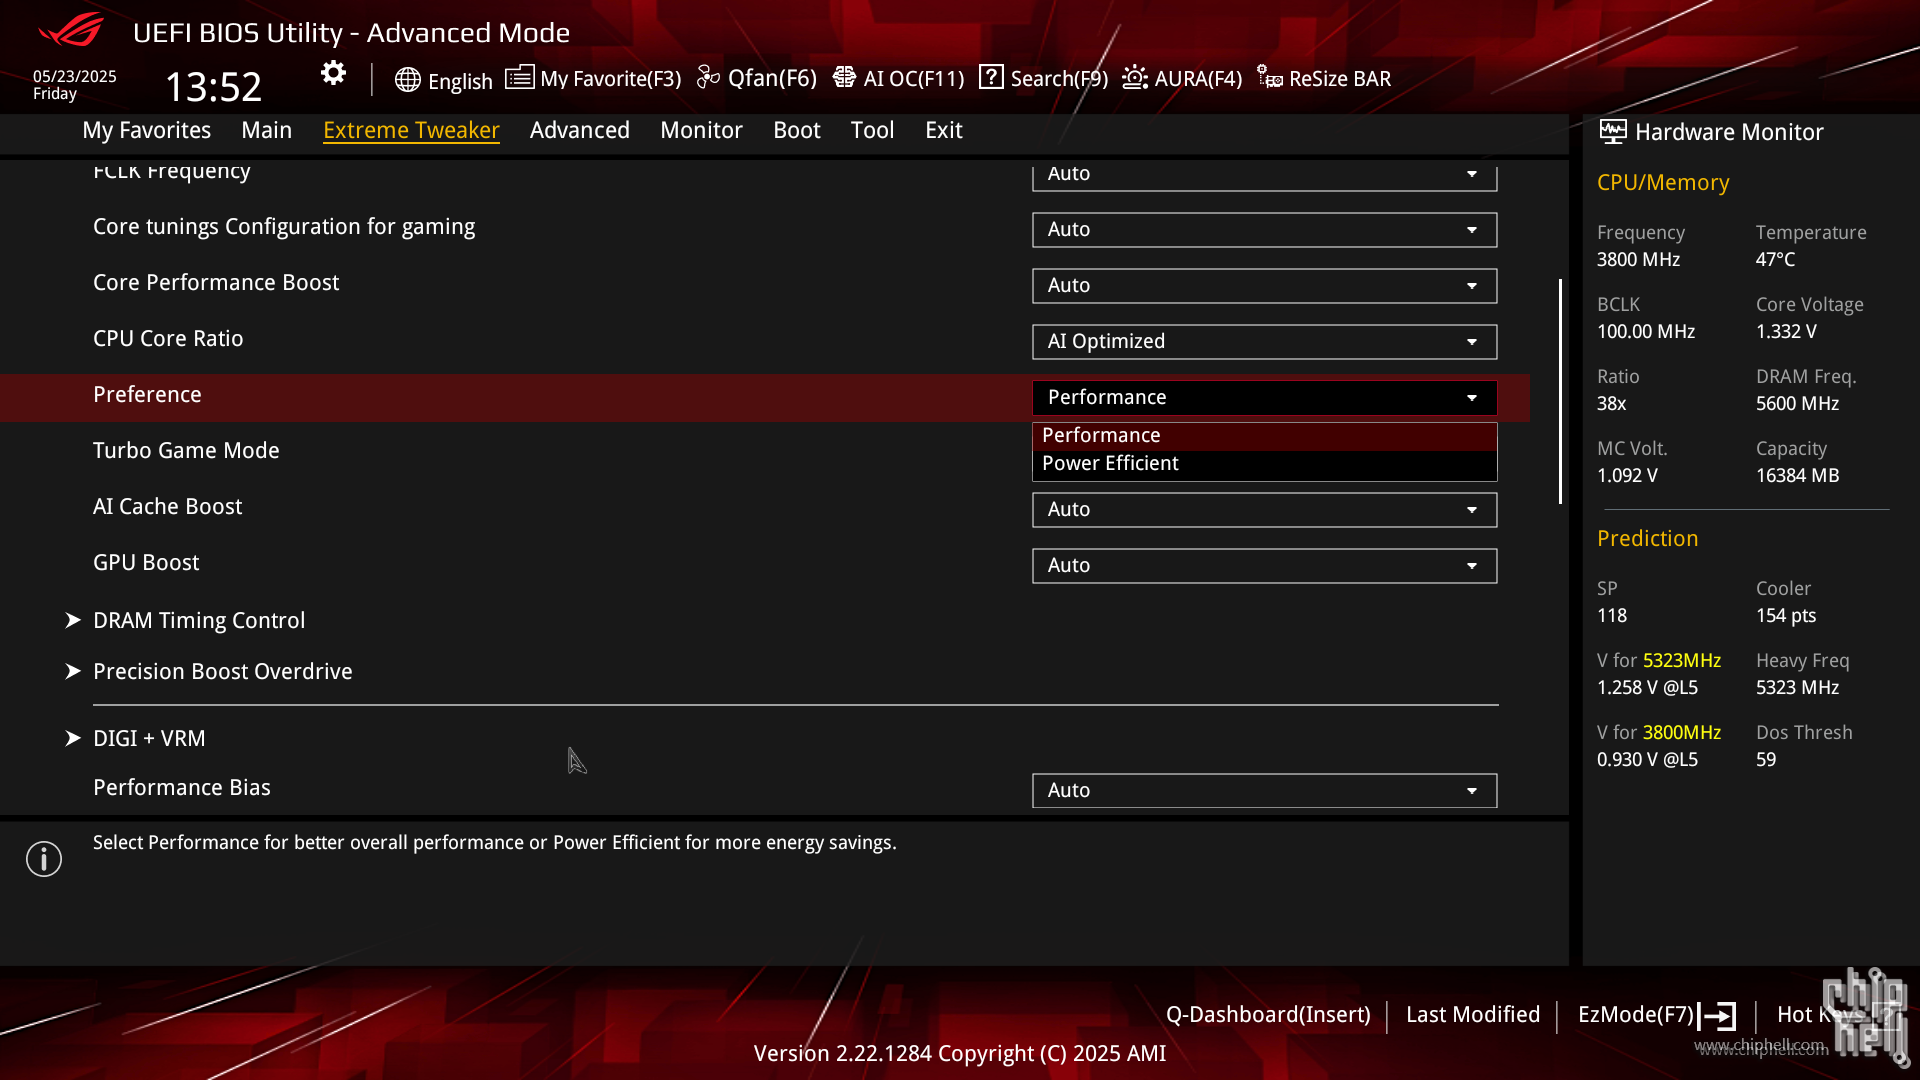Click the Qfan(F6) label

pos(772,78)
